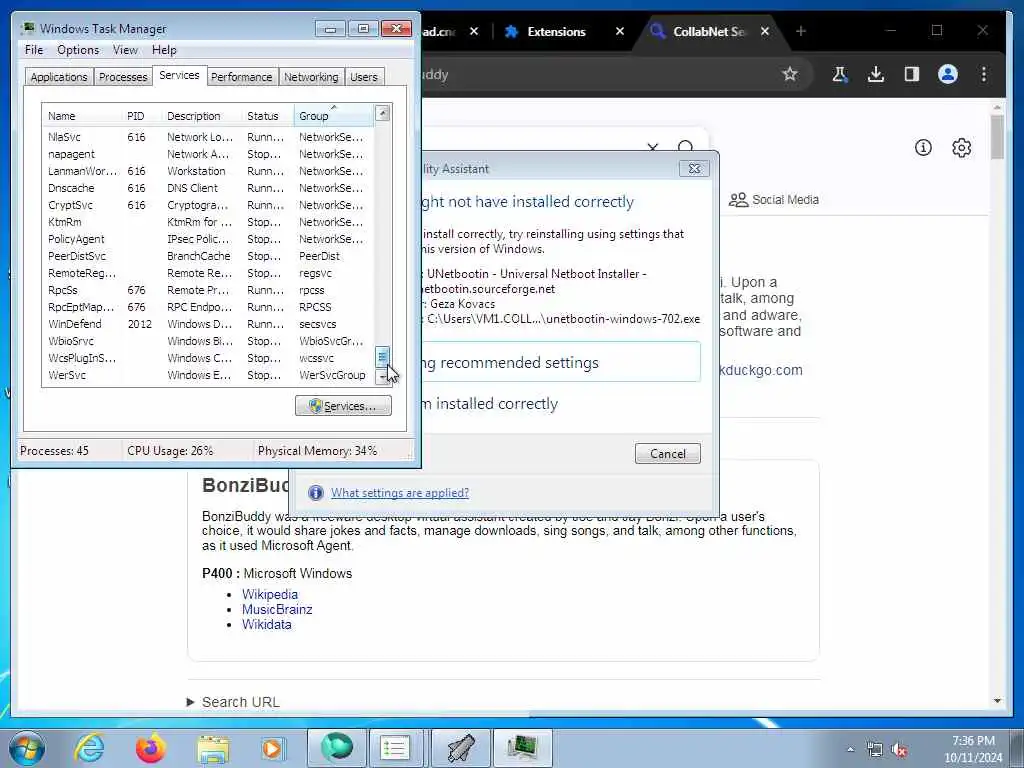The width and height of the screenshot is (1024, 768).
Task: Open the Help menu in Task Manager
Action: click(164, 50)
